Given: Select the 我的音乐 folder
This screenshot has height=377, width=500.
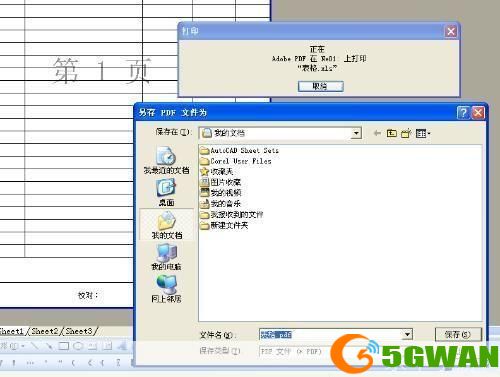Looking at the screenshot, I should point(220,203).
